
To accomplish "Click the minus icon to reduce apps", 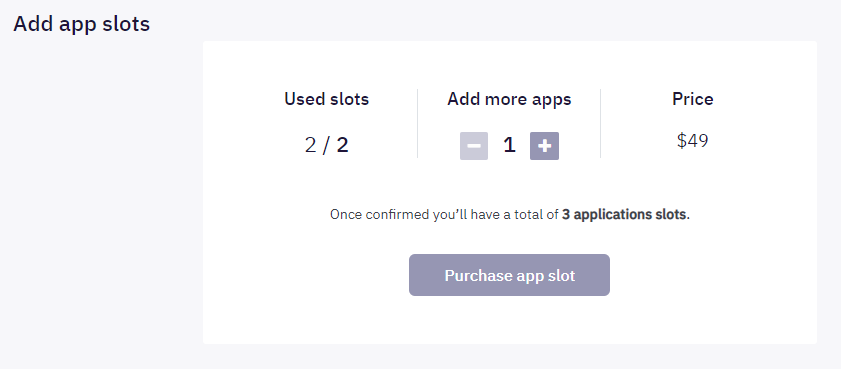I will [x=474, y=146].
